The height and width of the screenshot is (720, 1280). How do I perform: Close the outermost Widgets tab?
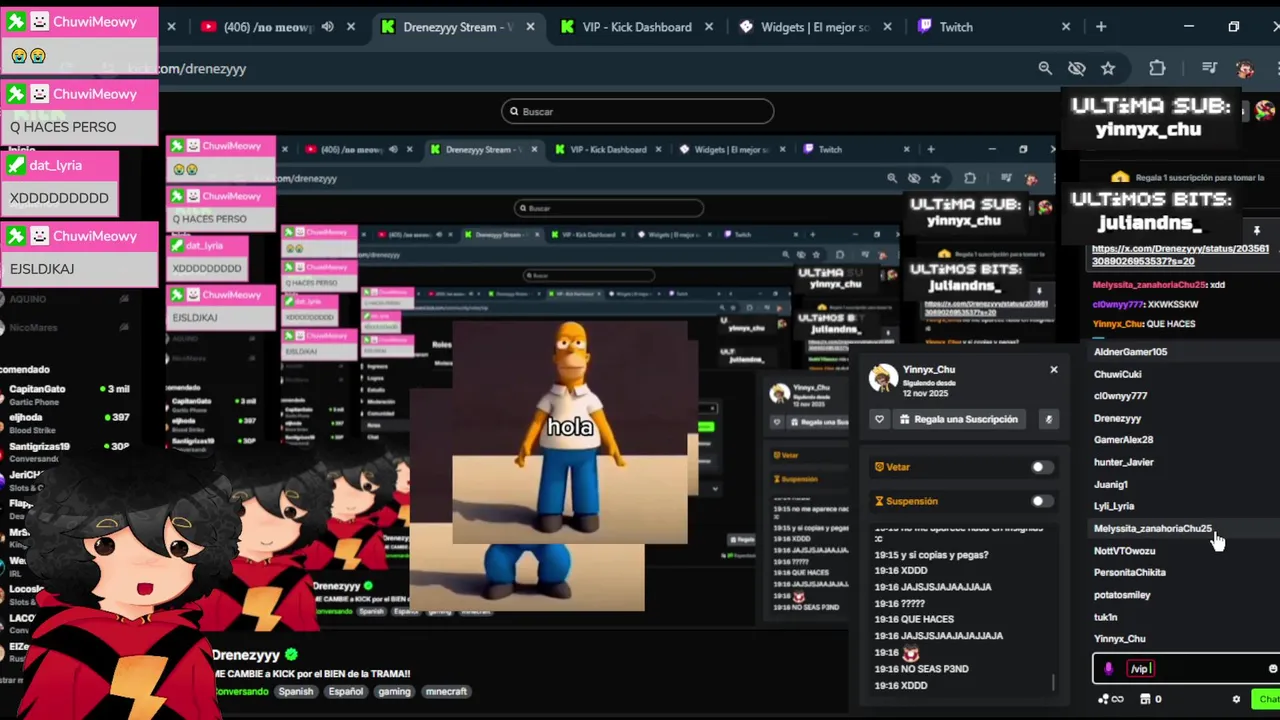887,27
